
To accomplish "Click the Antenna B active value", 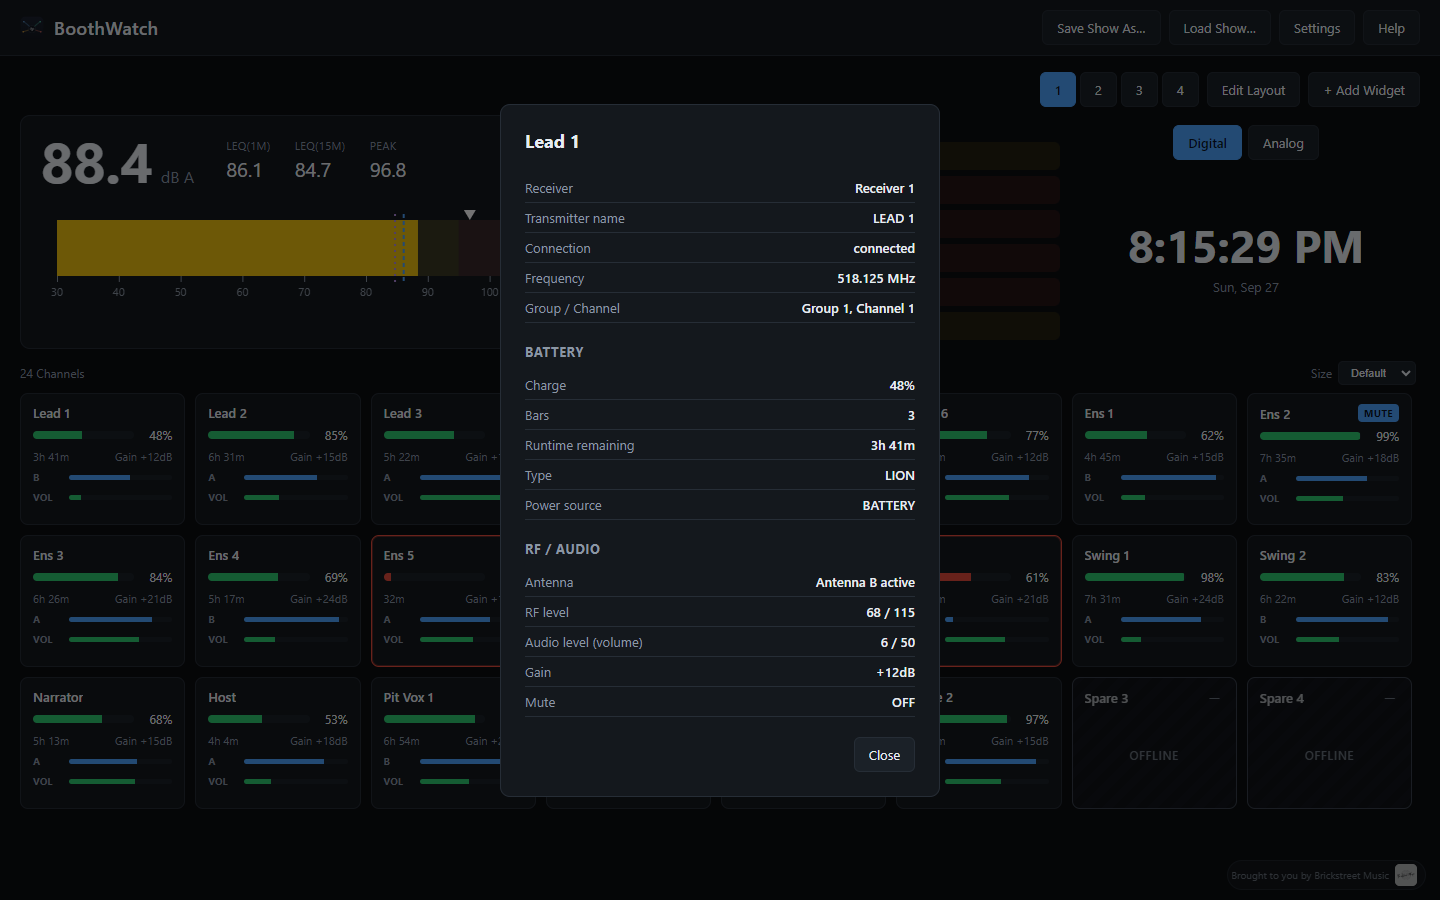I will (x=865, y=582).
